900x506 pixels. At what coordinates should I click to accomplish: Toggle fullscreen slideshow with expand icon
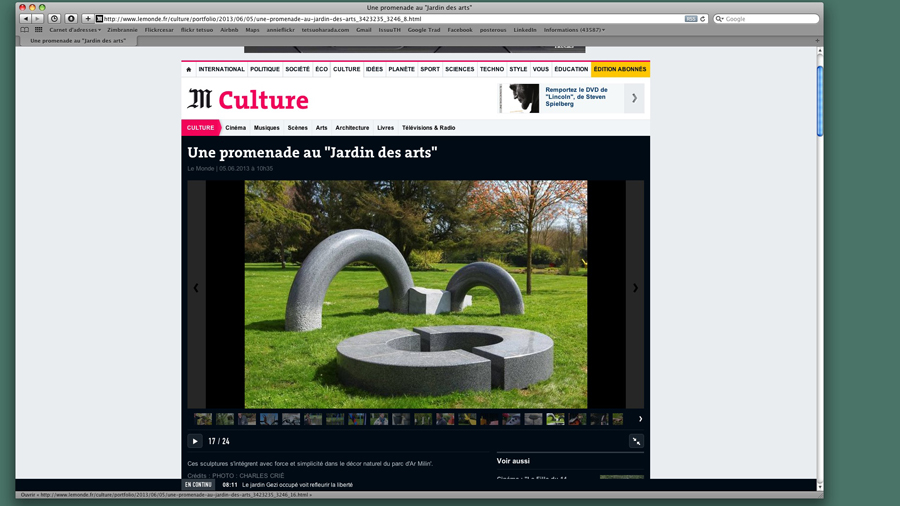[636, 441]
